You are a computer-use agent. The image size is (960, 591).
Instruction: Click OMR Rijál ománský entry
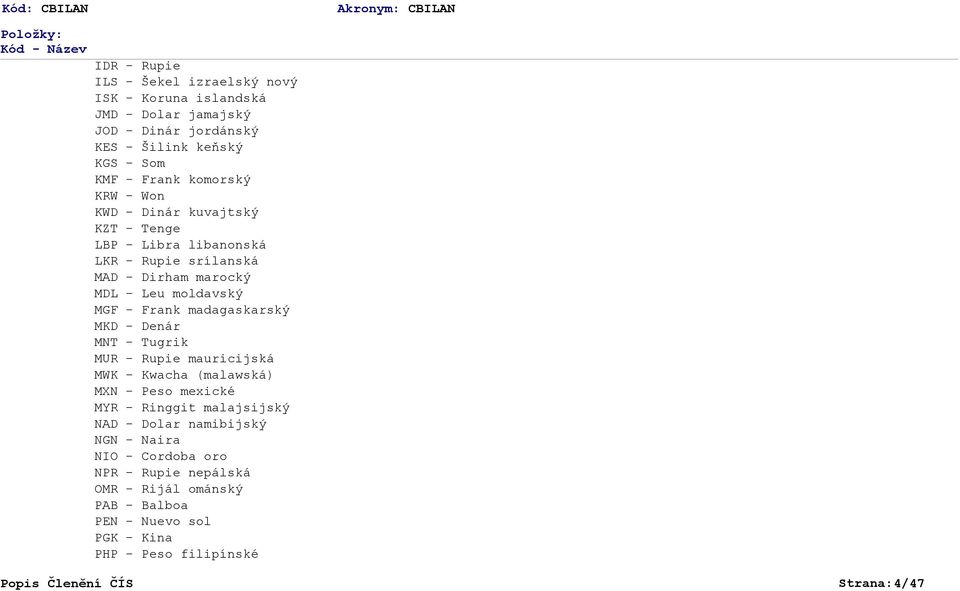168,489
